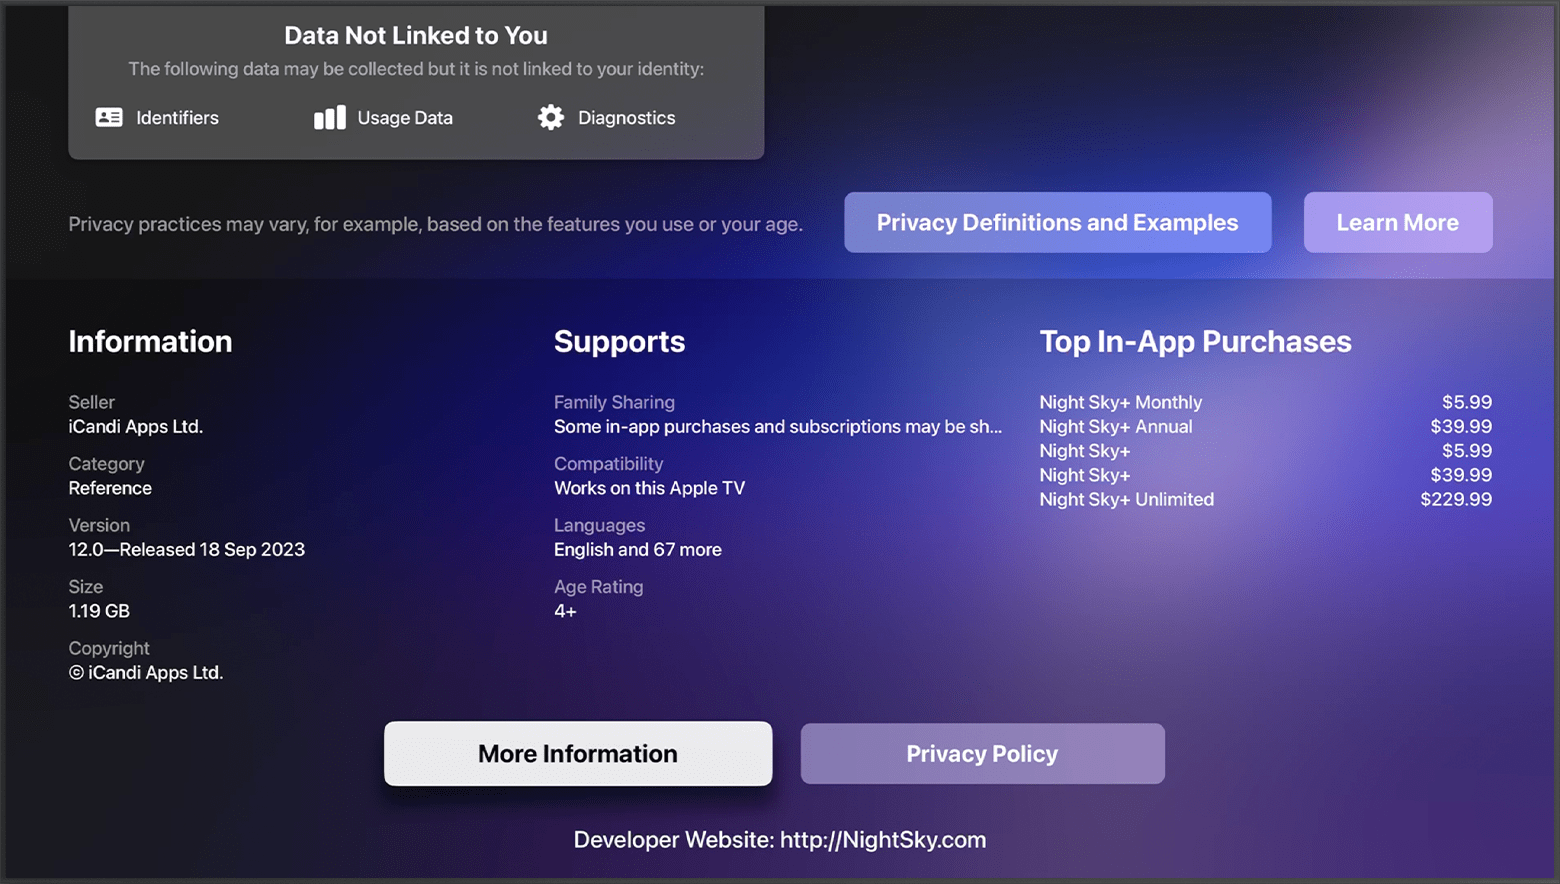Viewport: 1560px width, 884px height.
Task: Click copyright '© iCandi Apps Ltd.'
Action: 146,673
